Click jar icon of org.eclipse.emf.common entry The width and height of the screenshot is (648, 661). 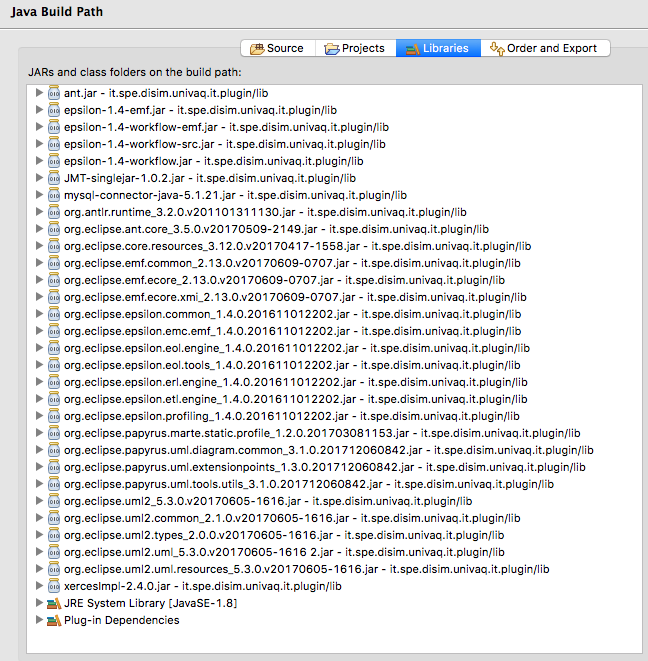[x=54, y=263]
